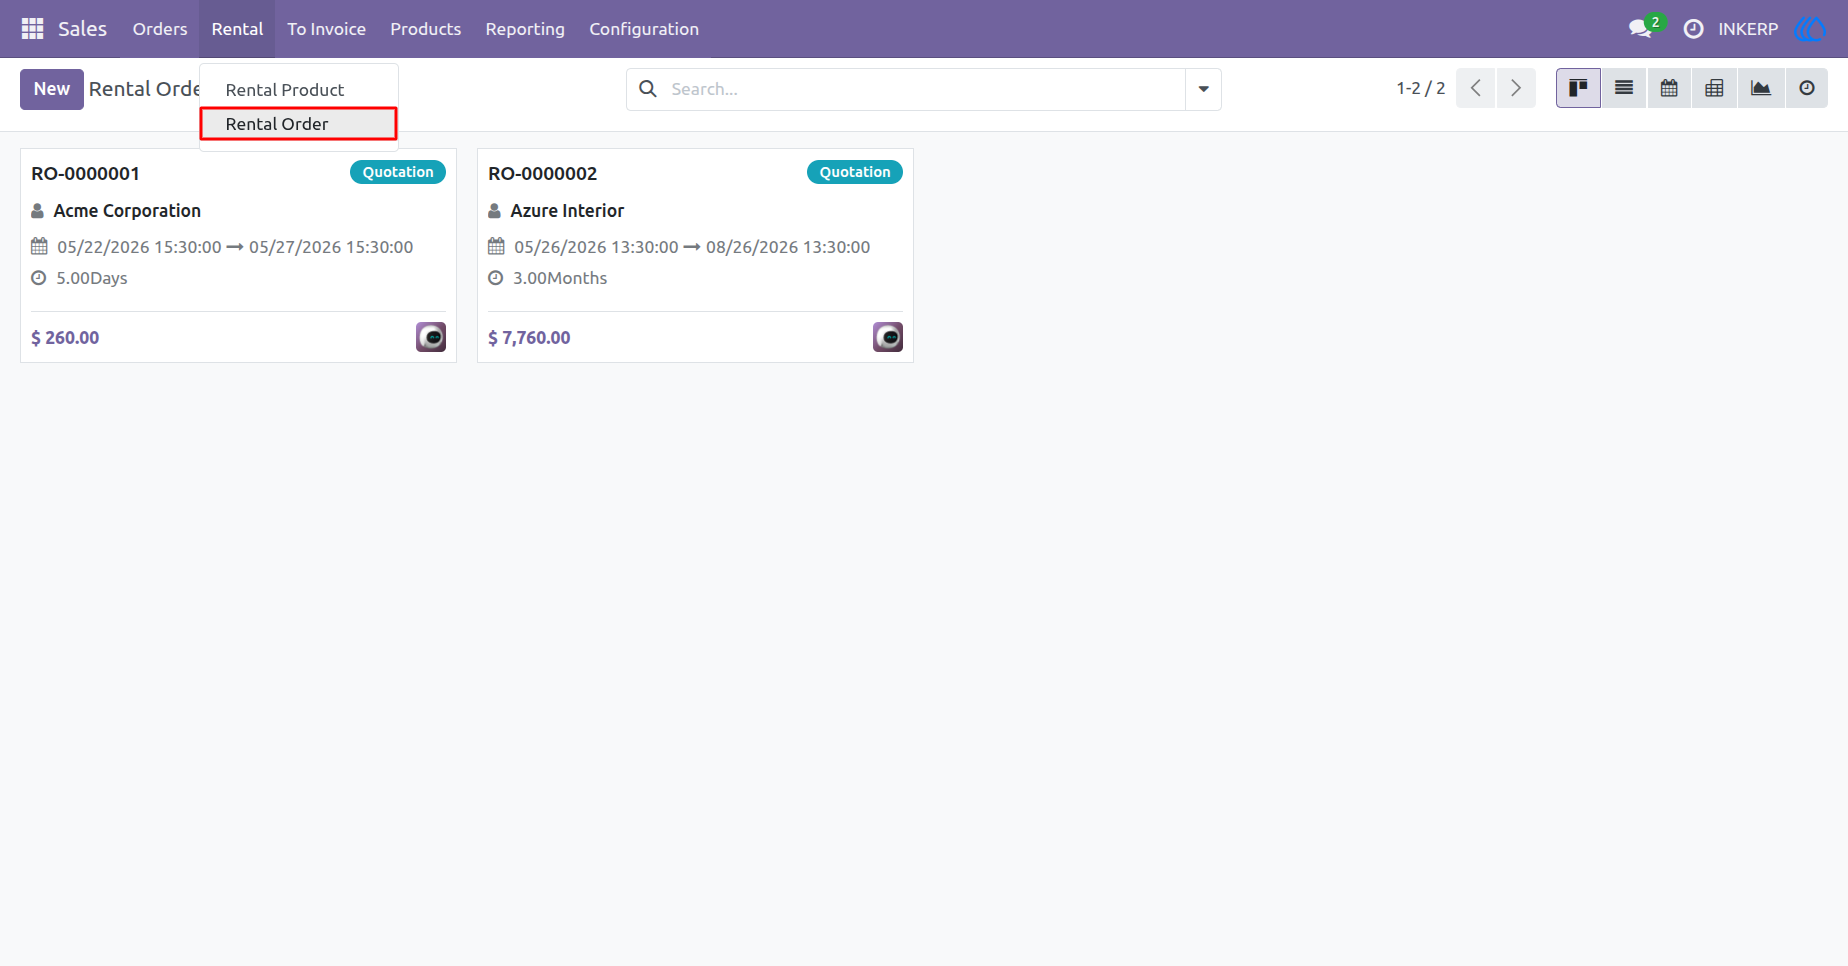Click Quotation badge on RO-0000001

(398, 172)
